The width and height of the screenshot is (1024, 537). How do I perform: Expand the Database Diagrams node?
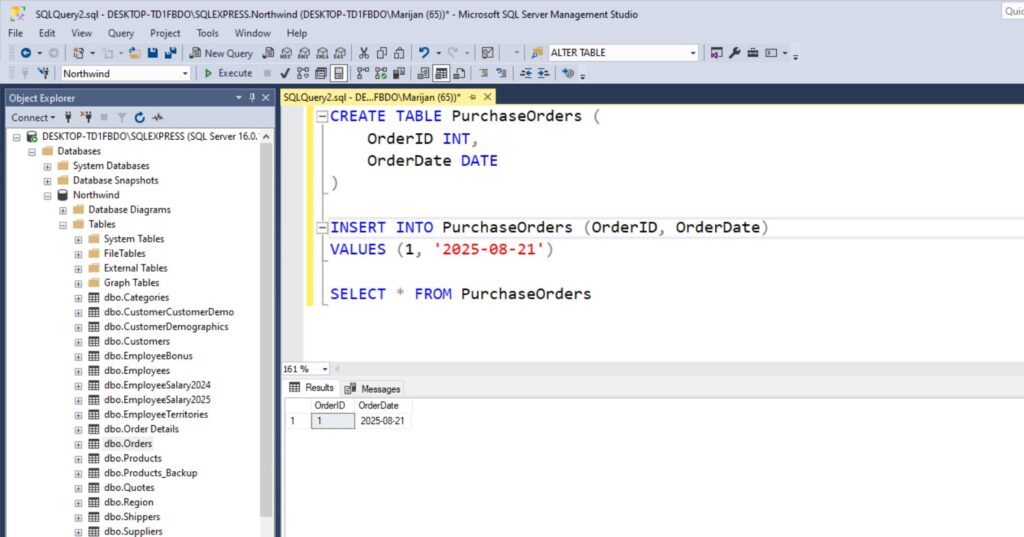coord(63,210)
